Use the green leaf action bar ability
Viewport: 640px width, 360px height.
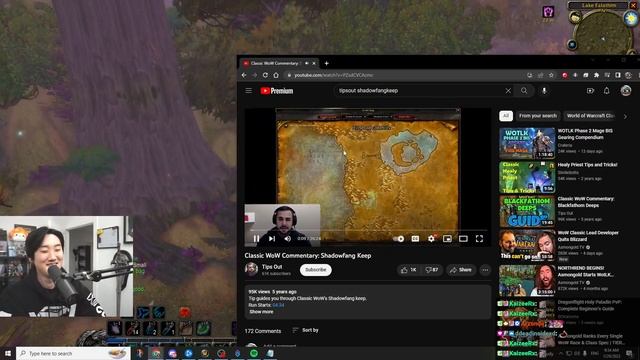[x=203, y=328]
